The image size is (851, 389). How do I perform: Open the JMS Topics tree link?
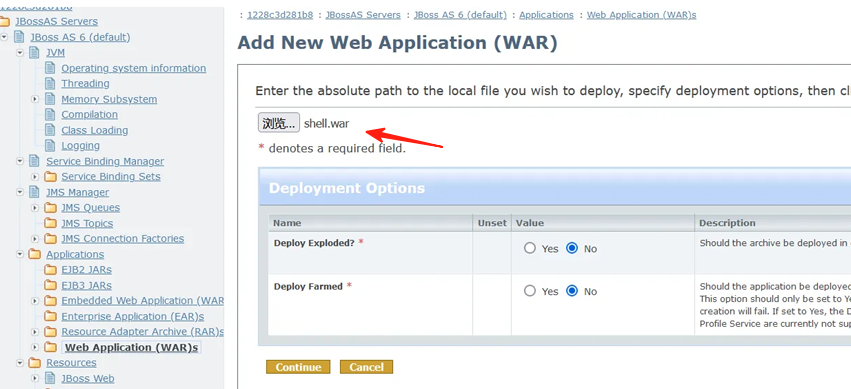(x=87, y=224)
